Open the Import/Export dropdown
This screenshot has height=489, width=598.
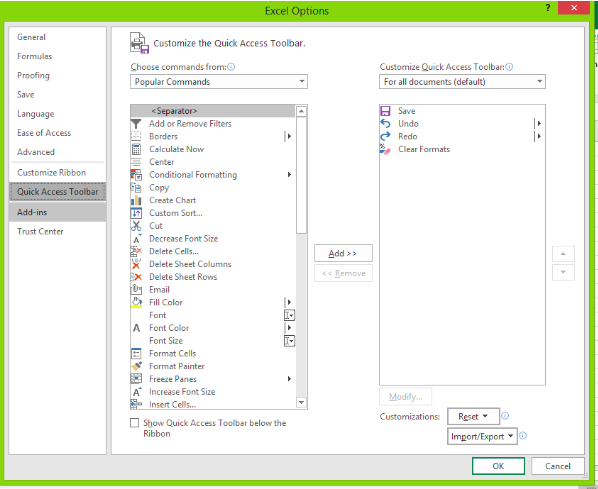click(x=482, y=436)
